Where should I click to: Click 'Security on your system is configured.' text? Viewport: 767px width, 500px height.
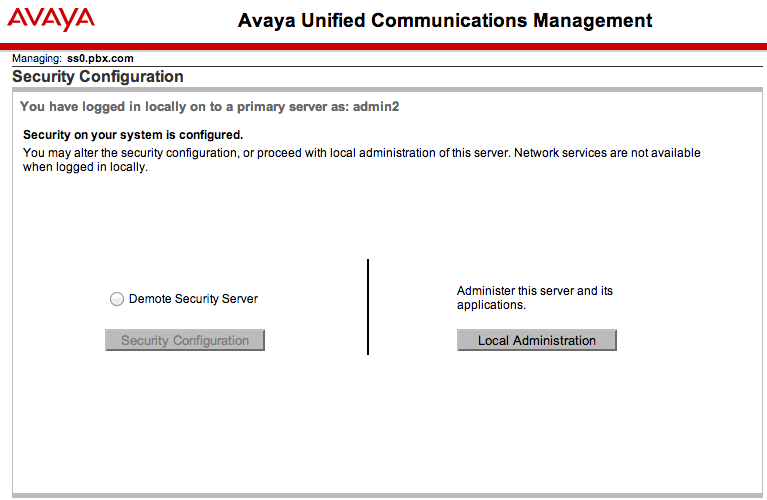click(x=133, y=135)
